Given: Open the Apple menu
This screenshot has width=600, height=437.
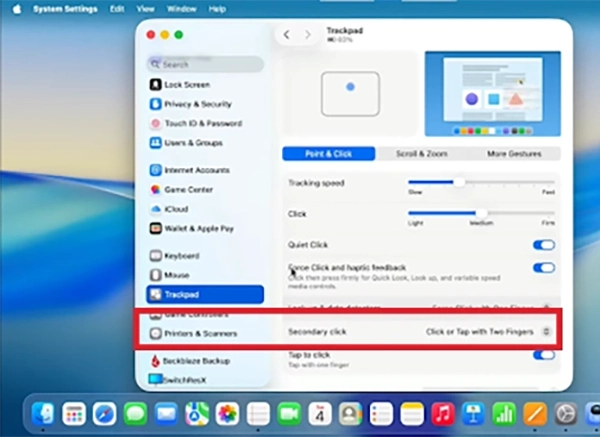Looking at the screenshot, I should (x=17, y=9).
